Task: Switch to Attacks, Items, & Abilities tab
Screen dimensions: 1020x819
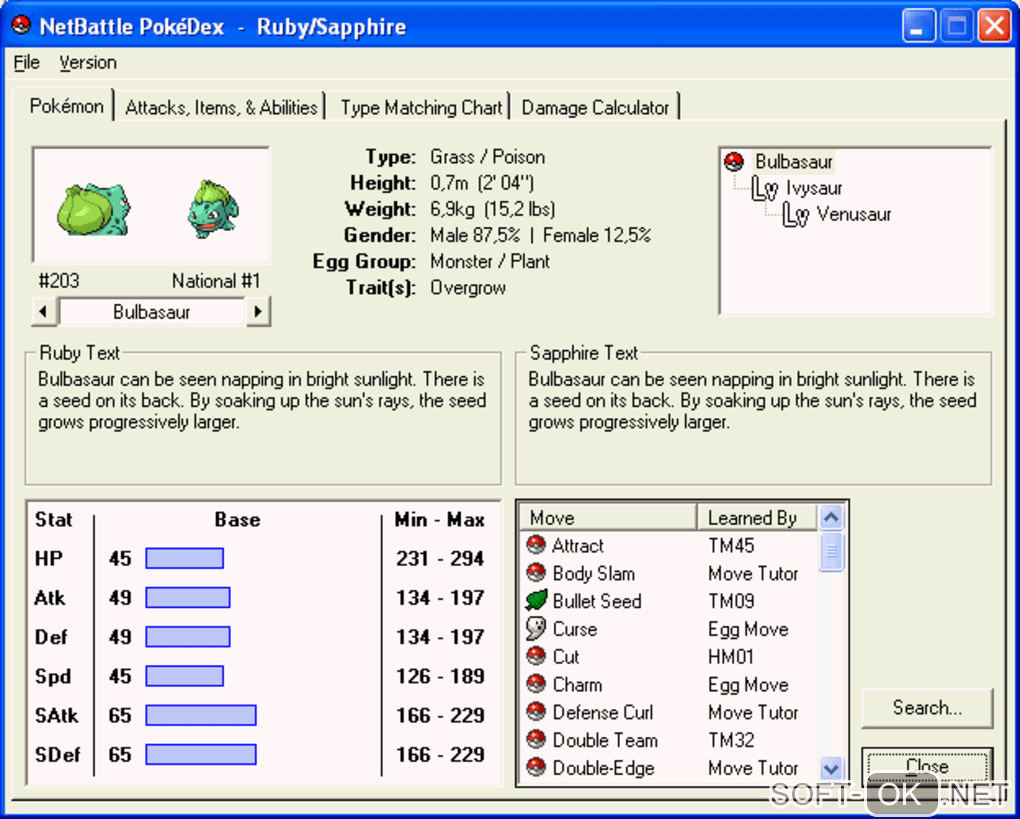Action: pos(221,107)
